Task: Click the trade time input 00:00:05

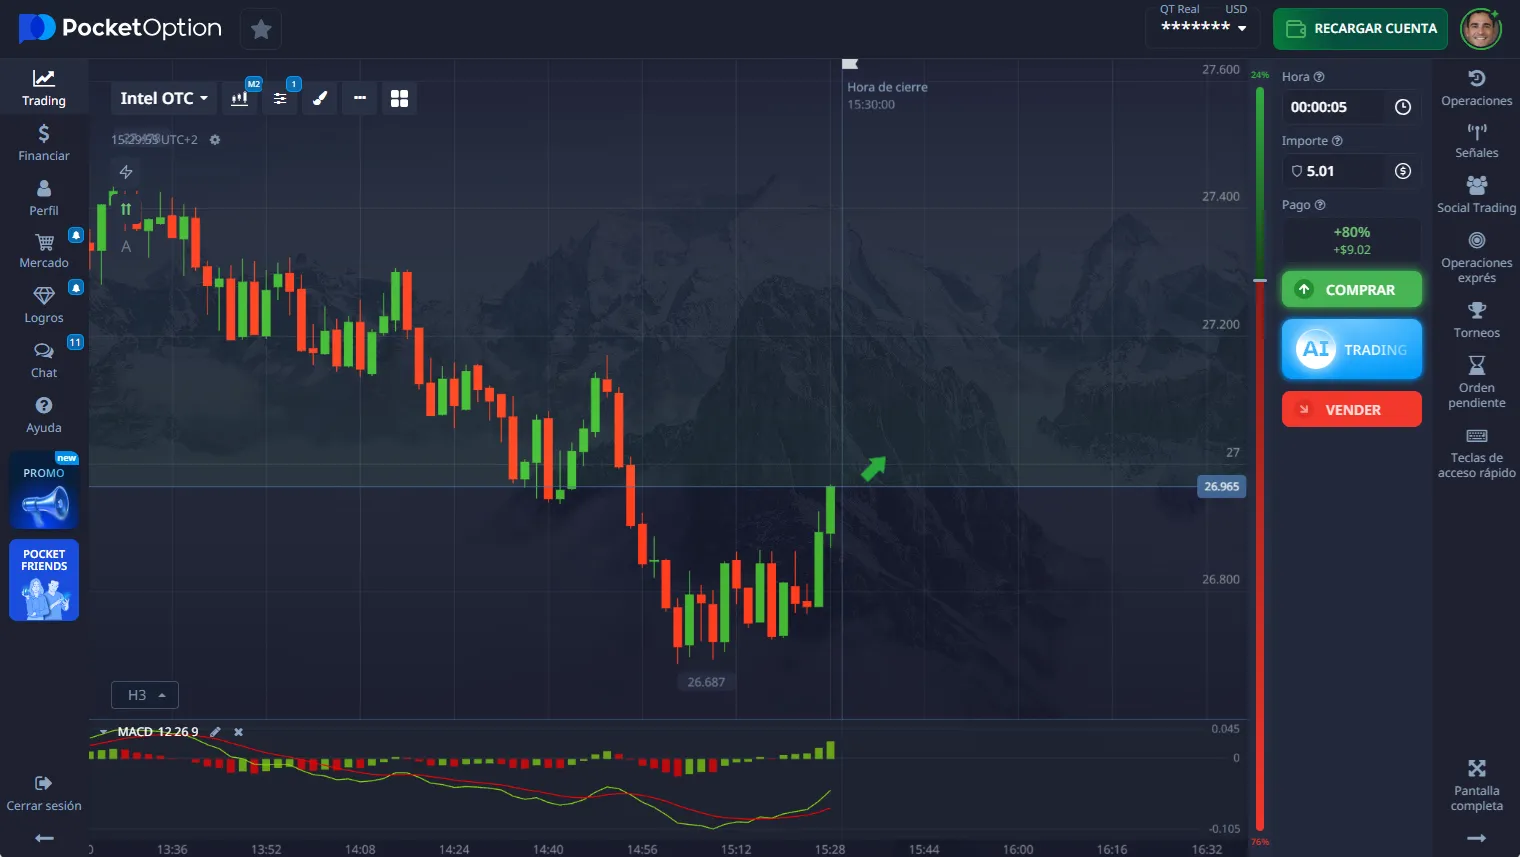Action: click(1333, 107)
